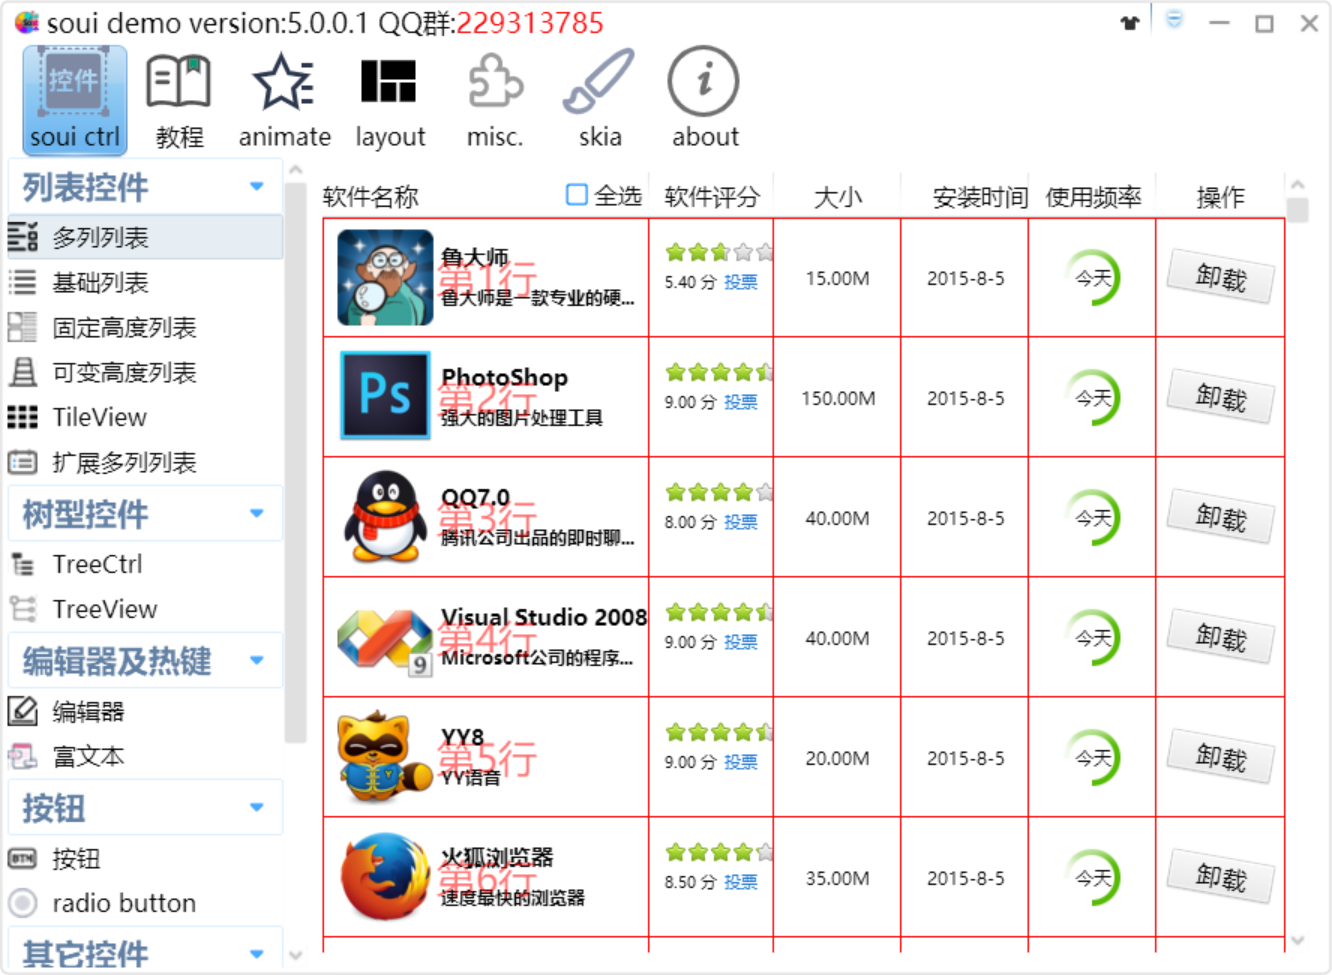The image size is (1332, 975).
Task: Open the soui ctrl tab
Action: pyautogui.click(x=75, y=100)
